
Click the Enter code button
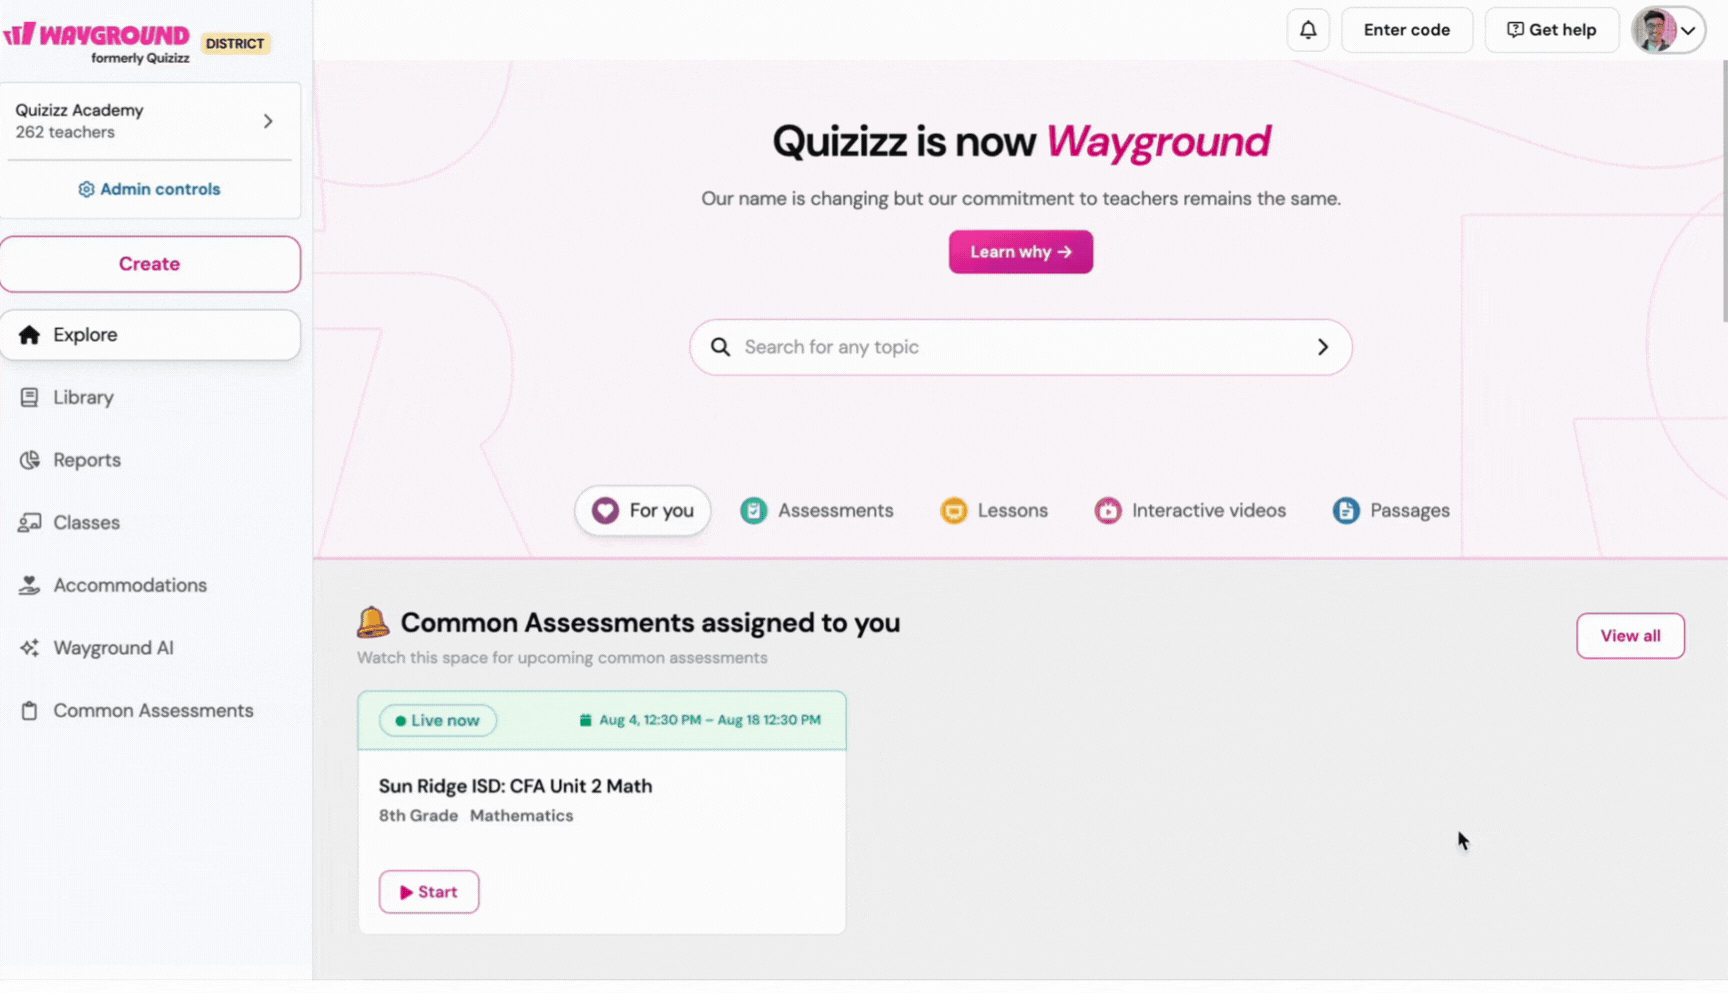coord(1407,30)
